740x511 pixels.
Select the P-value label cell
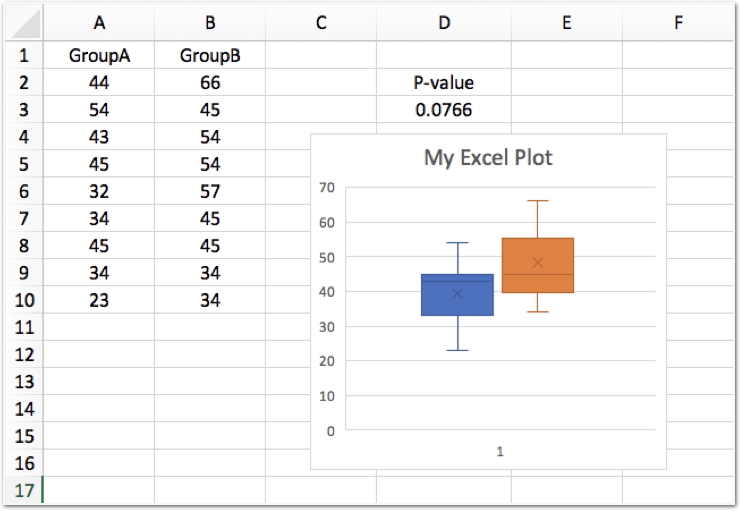coord(444,83)
